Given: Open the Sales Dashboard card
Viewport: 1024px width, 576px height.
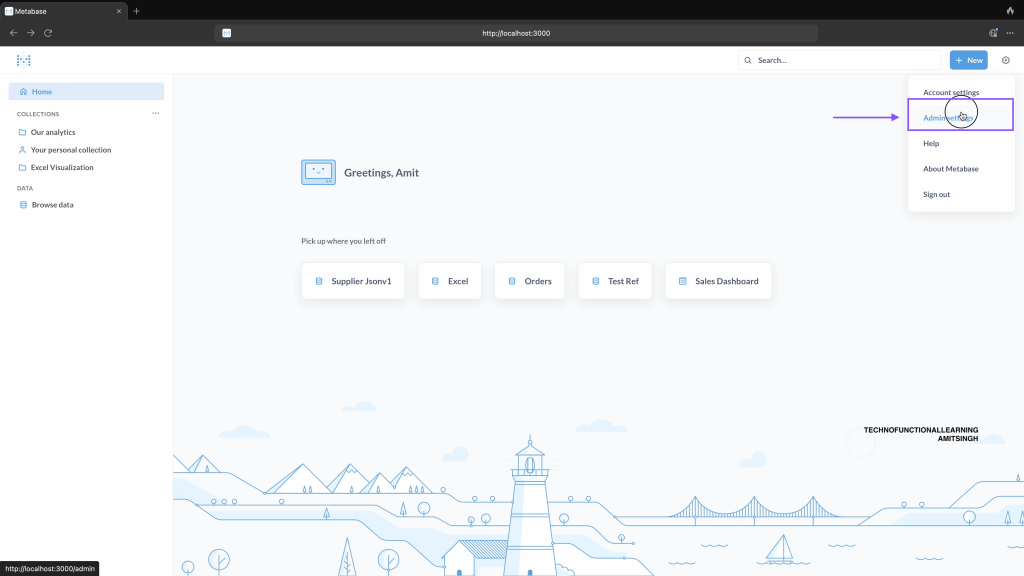Looking at the screenshot, I should pyautogui.click(x=718, y=281).
